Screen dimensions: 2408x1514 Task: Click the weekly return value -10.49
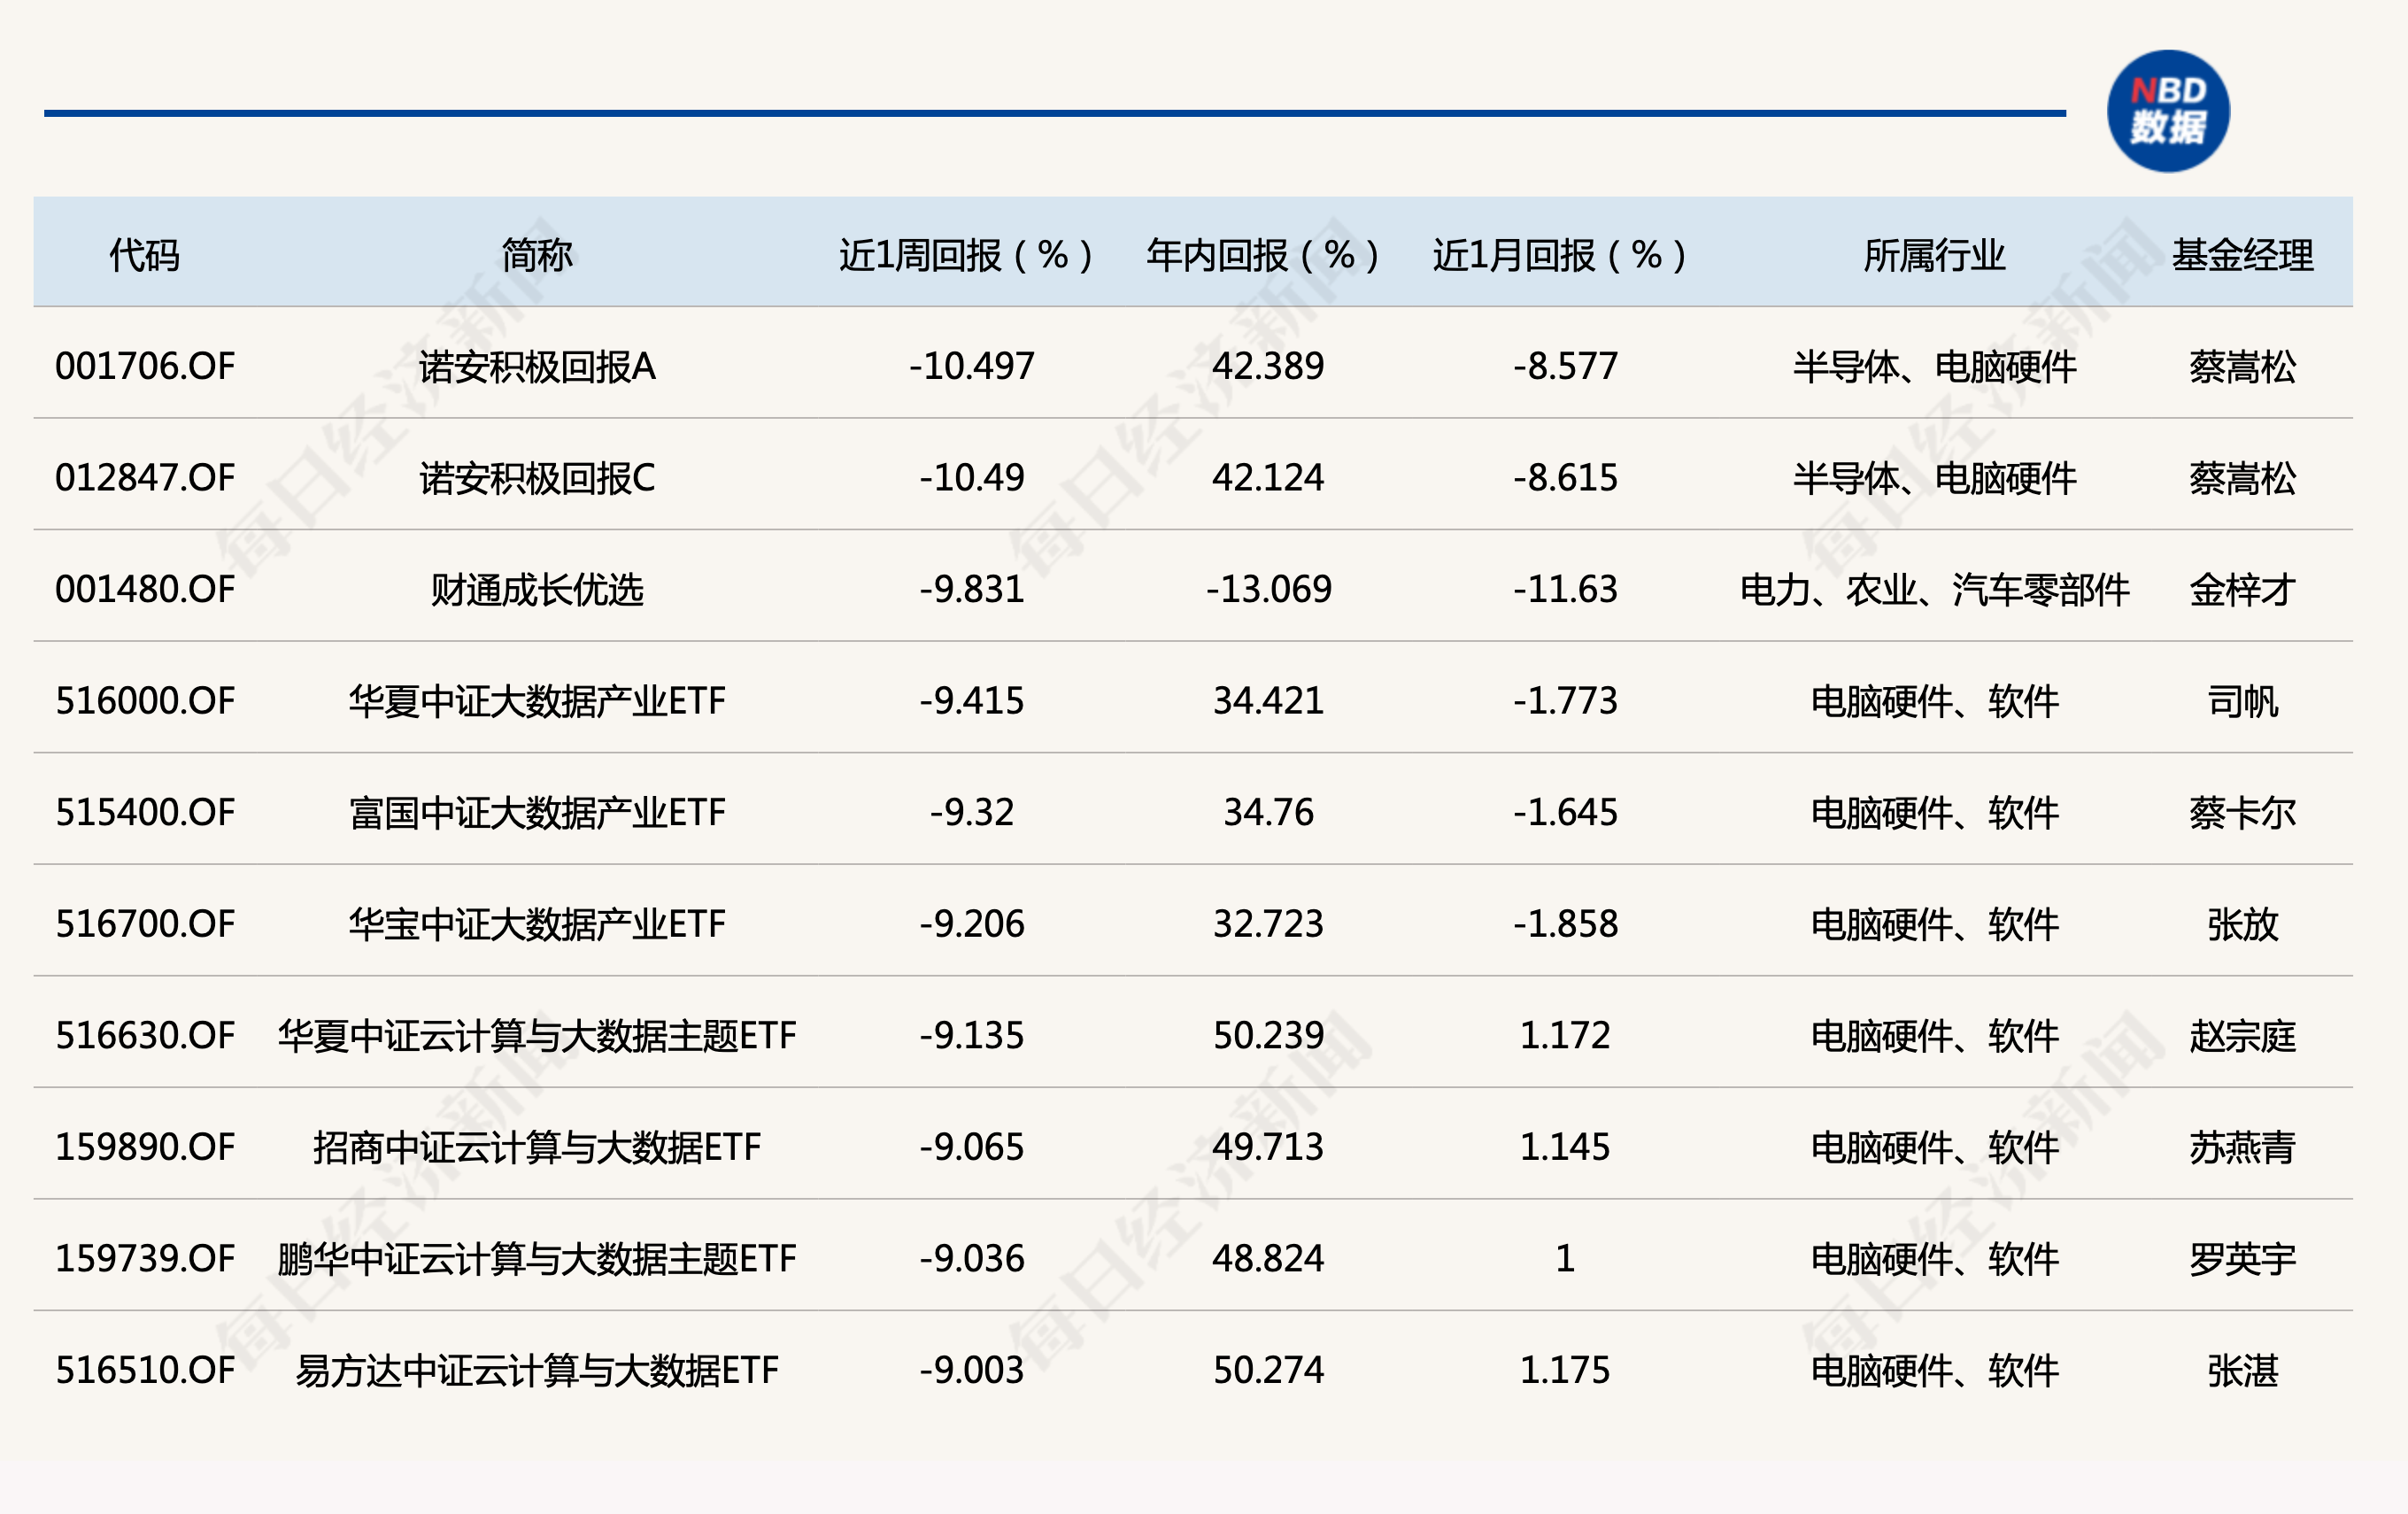(972, 478)
